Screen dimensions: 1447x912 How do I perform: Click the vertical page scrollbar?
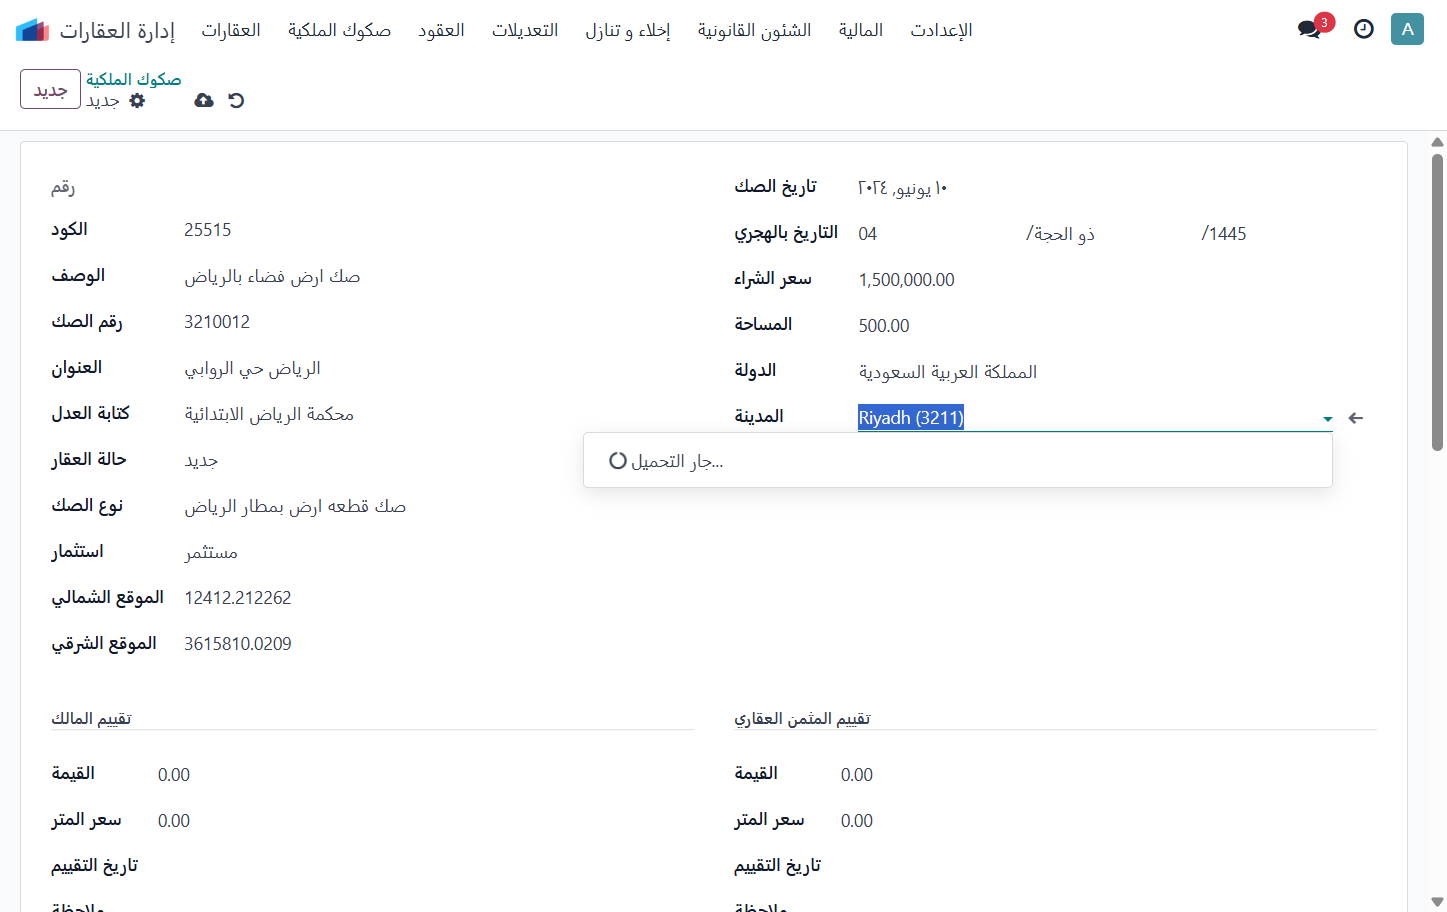1437,302
